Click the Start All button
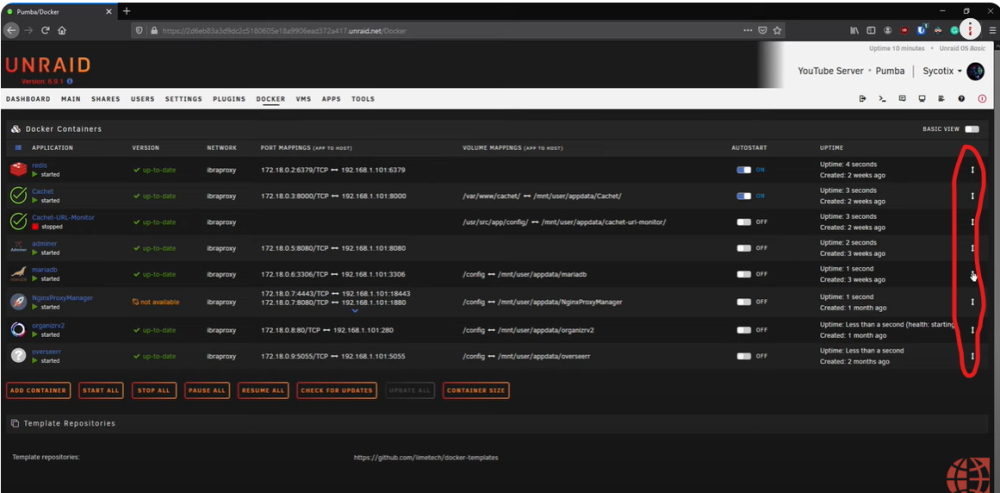Image resolution: width=1000 pixels, height=493 pixels. point(101,390)
